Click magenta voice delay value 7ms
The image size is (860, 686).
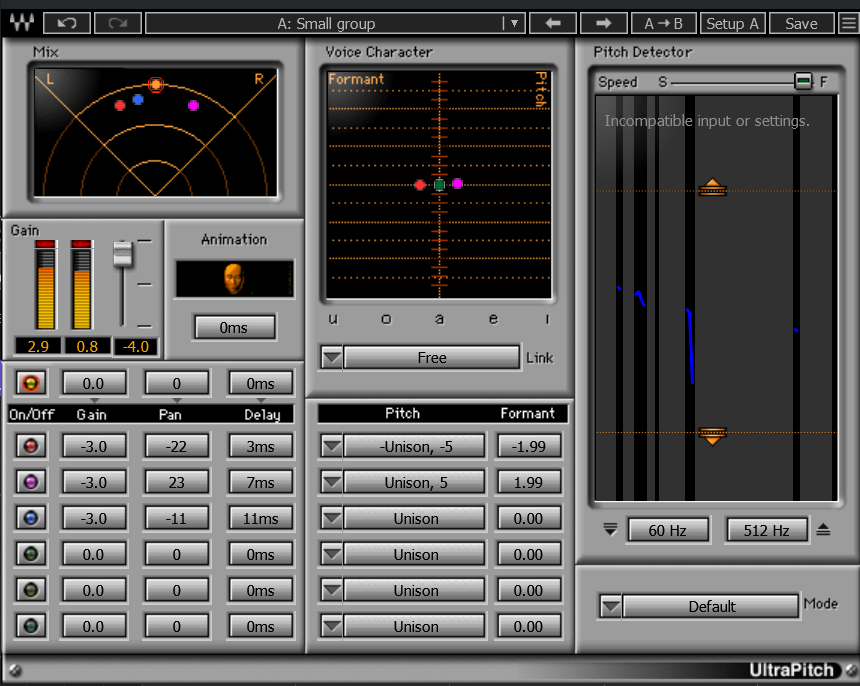click(261, 483)
